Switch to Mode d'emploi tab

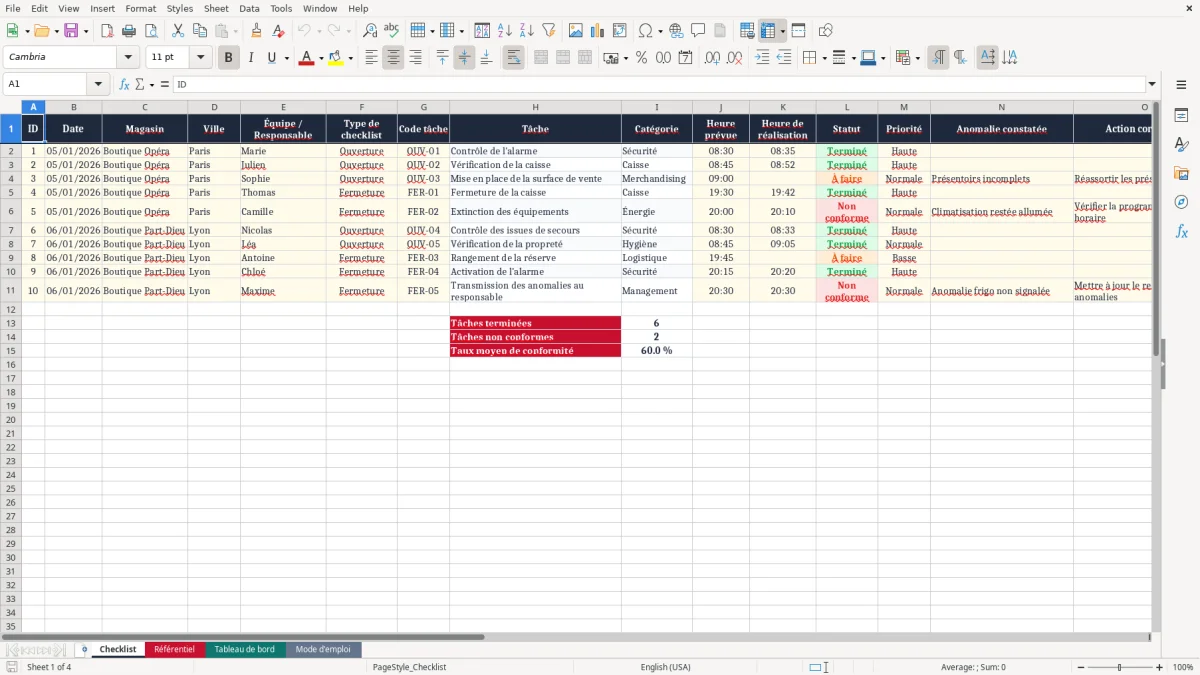(x=323, y=649)
